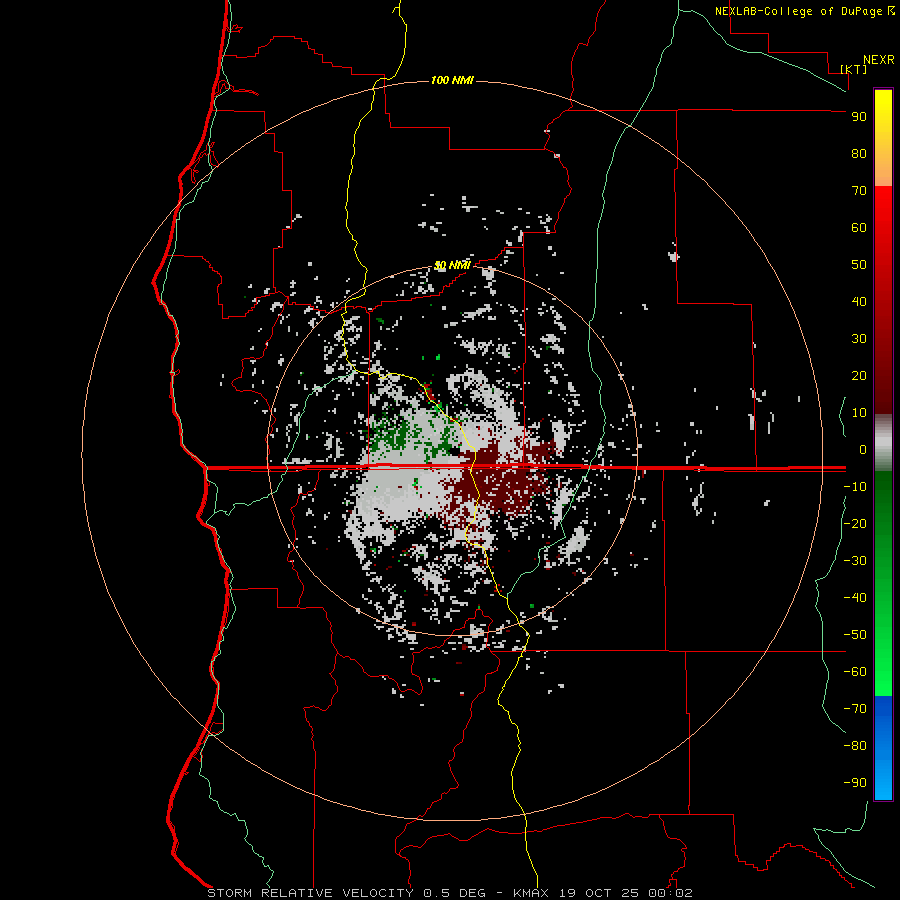This screenshot has height=900, width=900.
Task: Click the NEXLAB-College of DuPage title text
Action: point(798,11)
